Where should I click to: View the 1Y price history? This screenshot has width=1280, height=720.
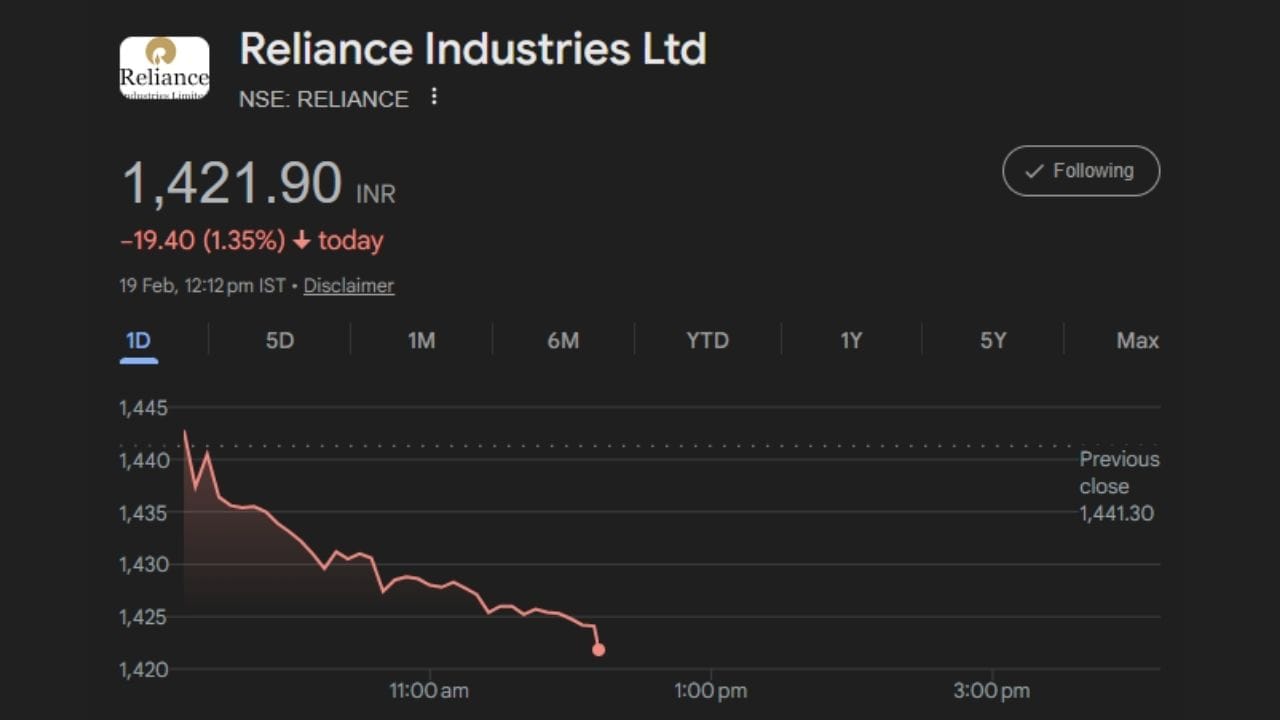[850, 341]
